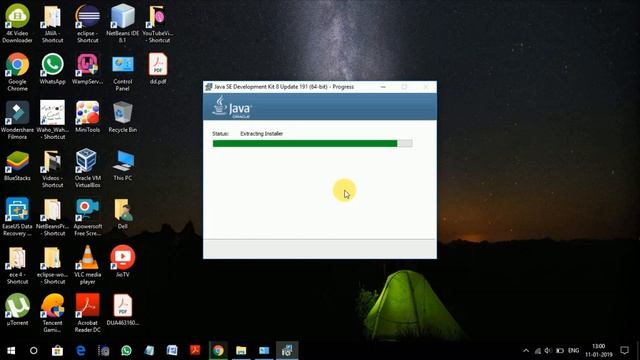Open Microsoft Word from the taskbar
The height and width of the screenshot is (360, 640).
172,350
